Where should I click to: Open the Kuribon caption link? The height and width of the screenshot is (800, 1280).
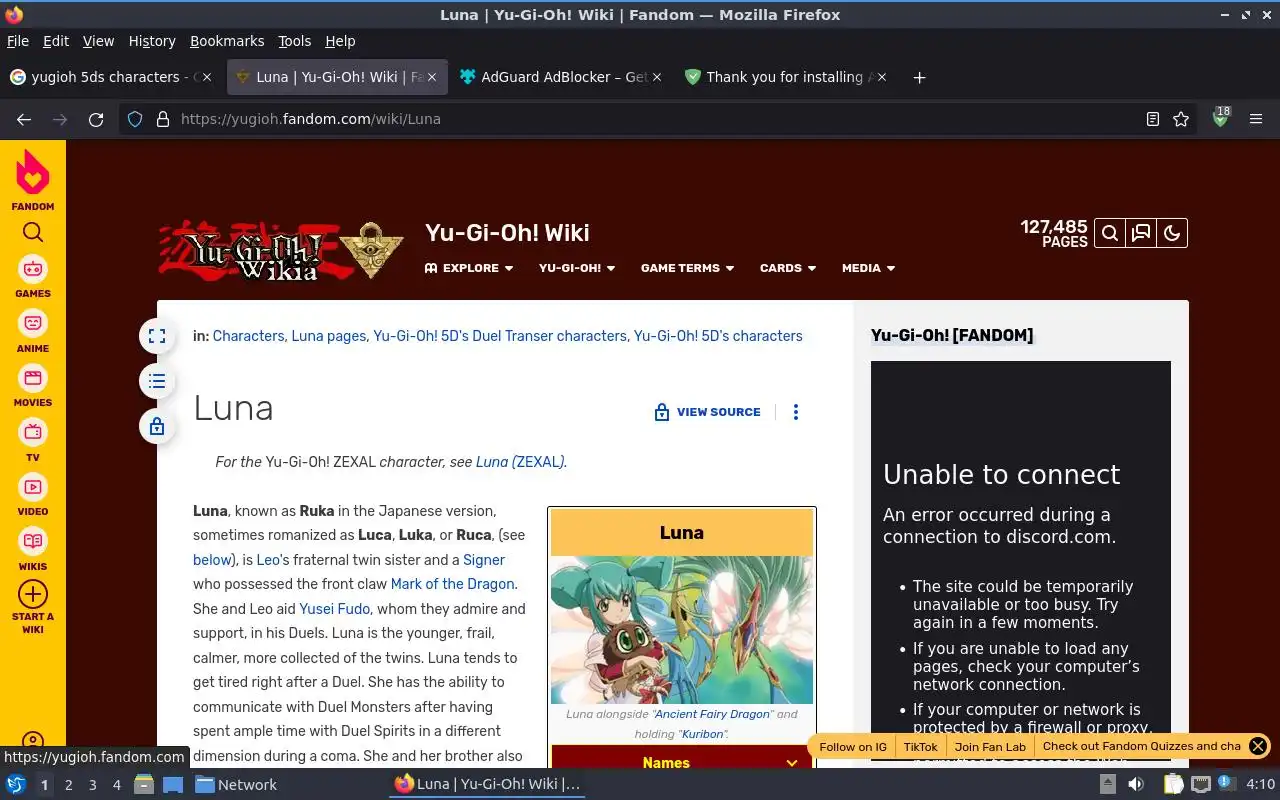(x=704, y=734)
